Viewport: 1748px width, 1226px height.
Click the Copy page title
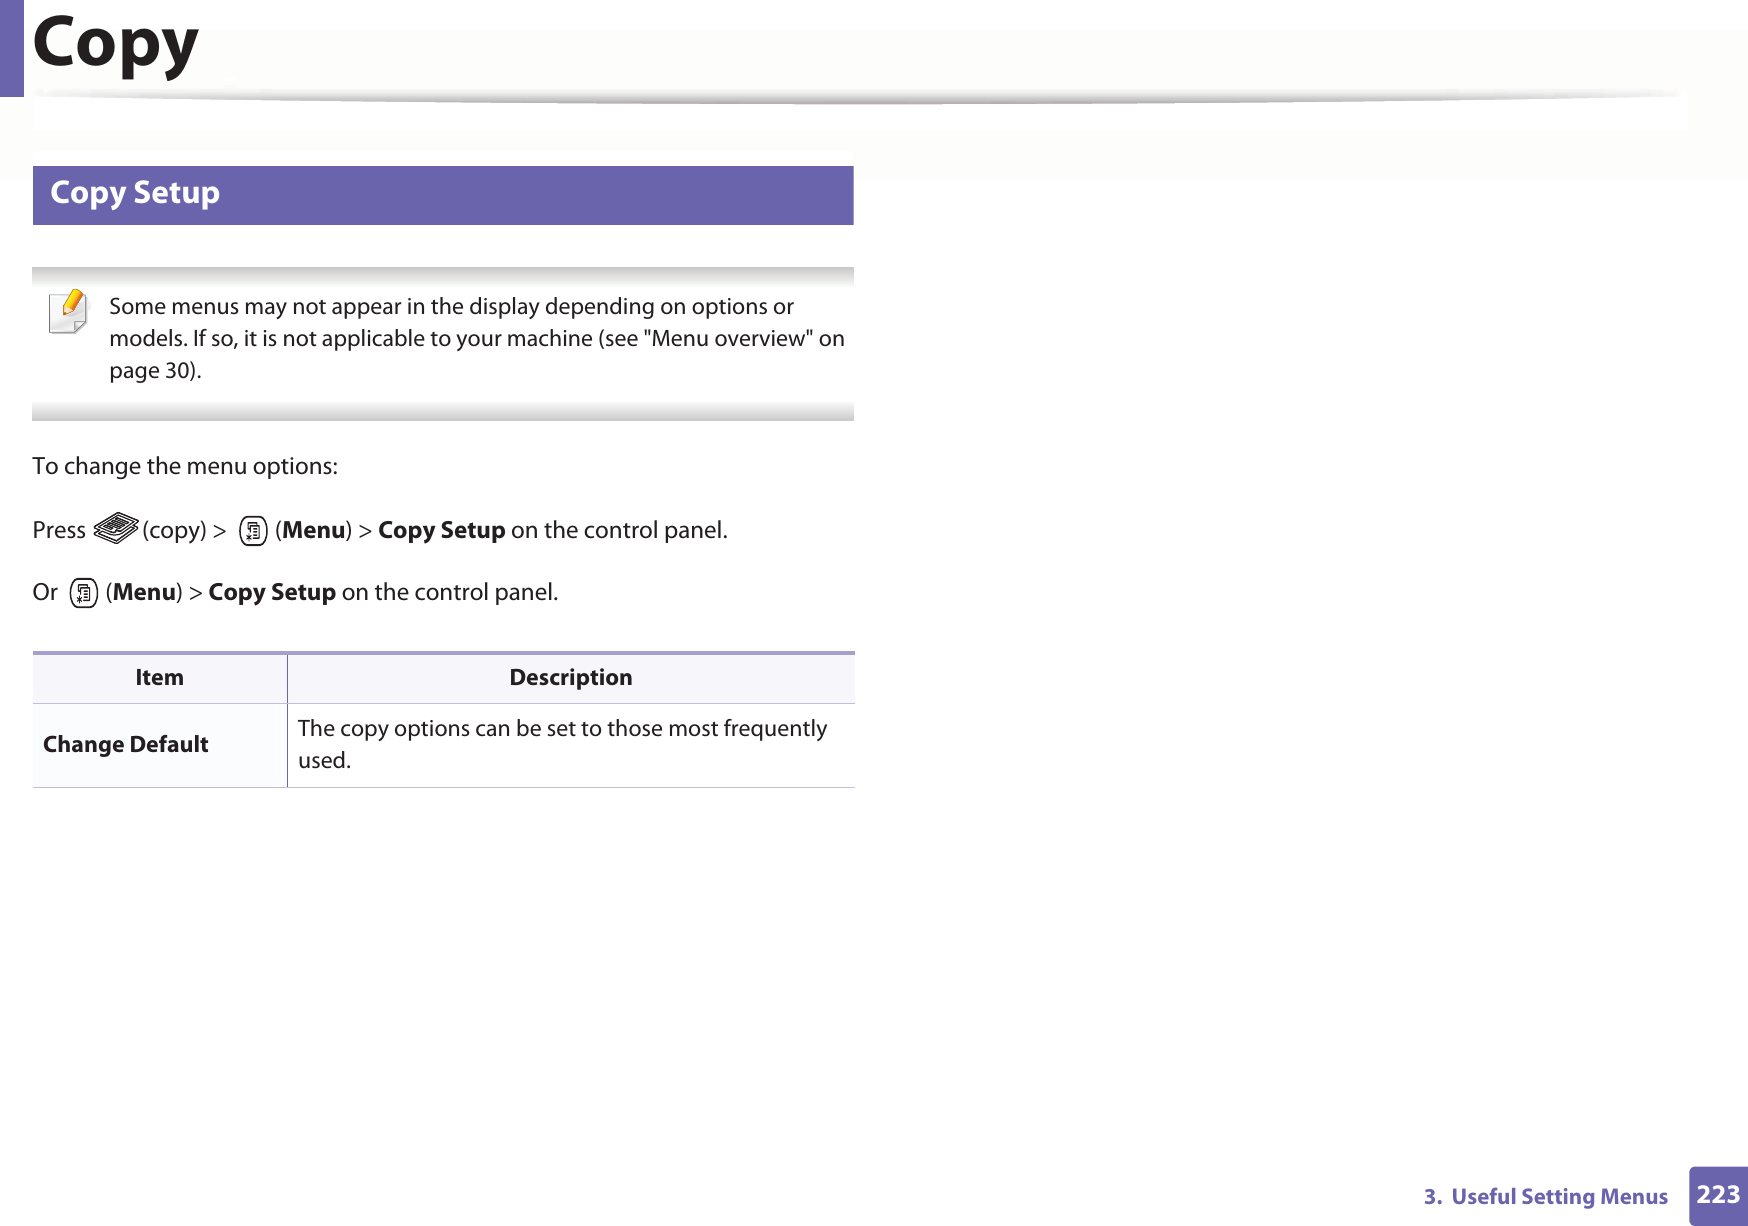click(x=116, y=44)
